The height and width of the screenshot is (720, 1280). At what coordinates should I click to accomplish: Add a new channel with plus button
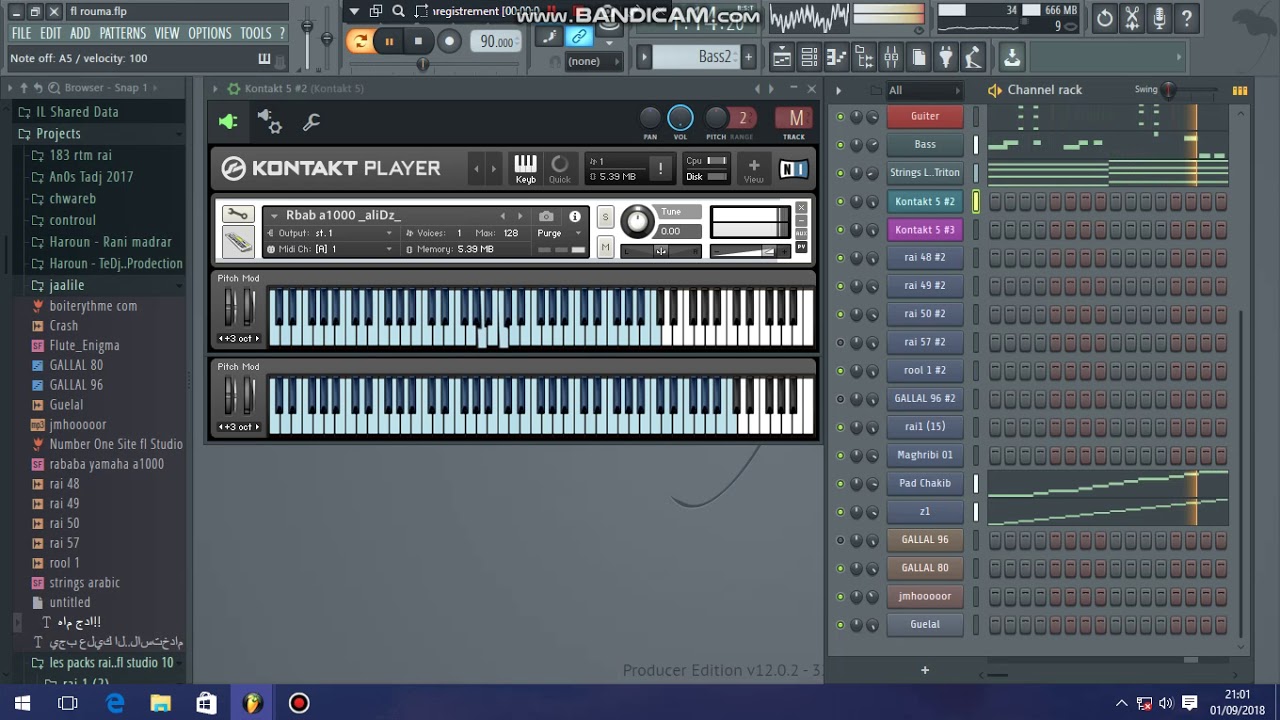click(x=925, y=670)
